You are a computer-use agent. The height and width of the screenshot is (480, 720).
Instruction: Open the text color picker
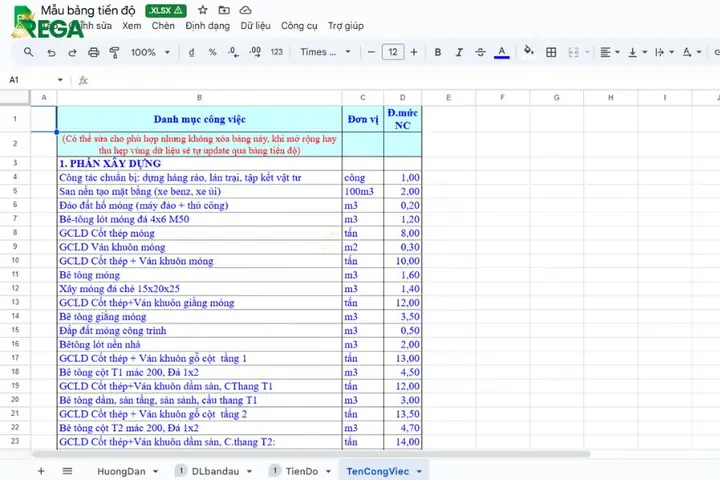coord(501,52)
